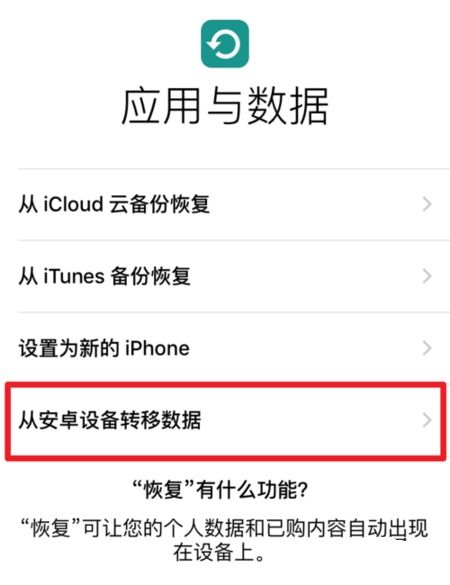Tap the word iPhone in third row
Image resolution: width=450 pixels, height=585 pixels.
pos(157,348)
